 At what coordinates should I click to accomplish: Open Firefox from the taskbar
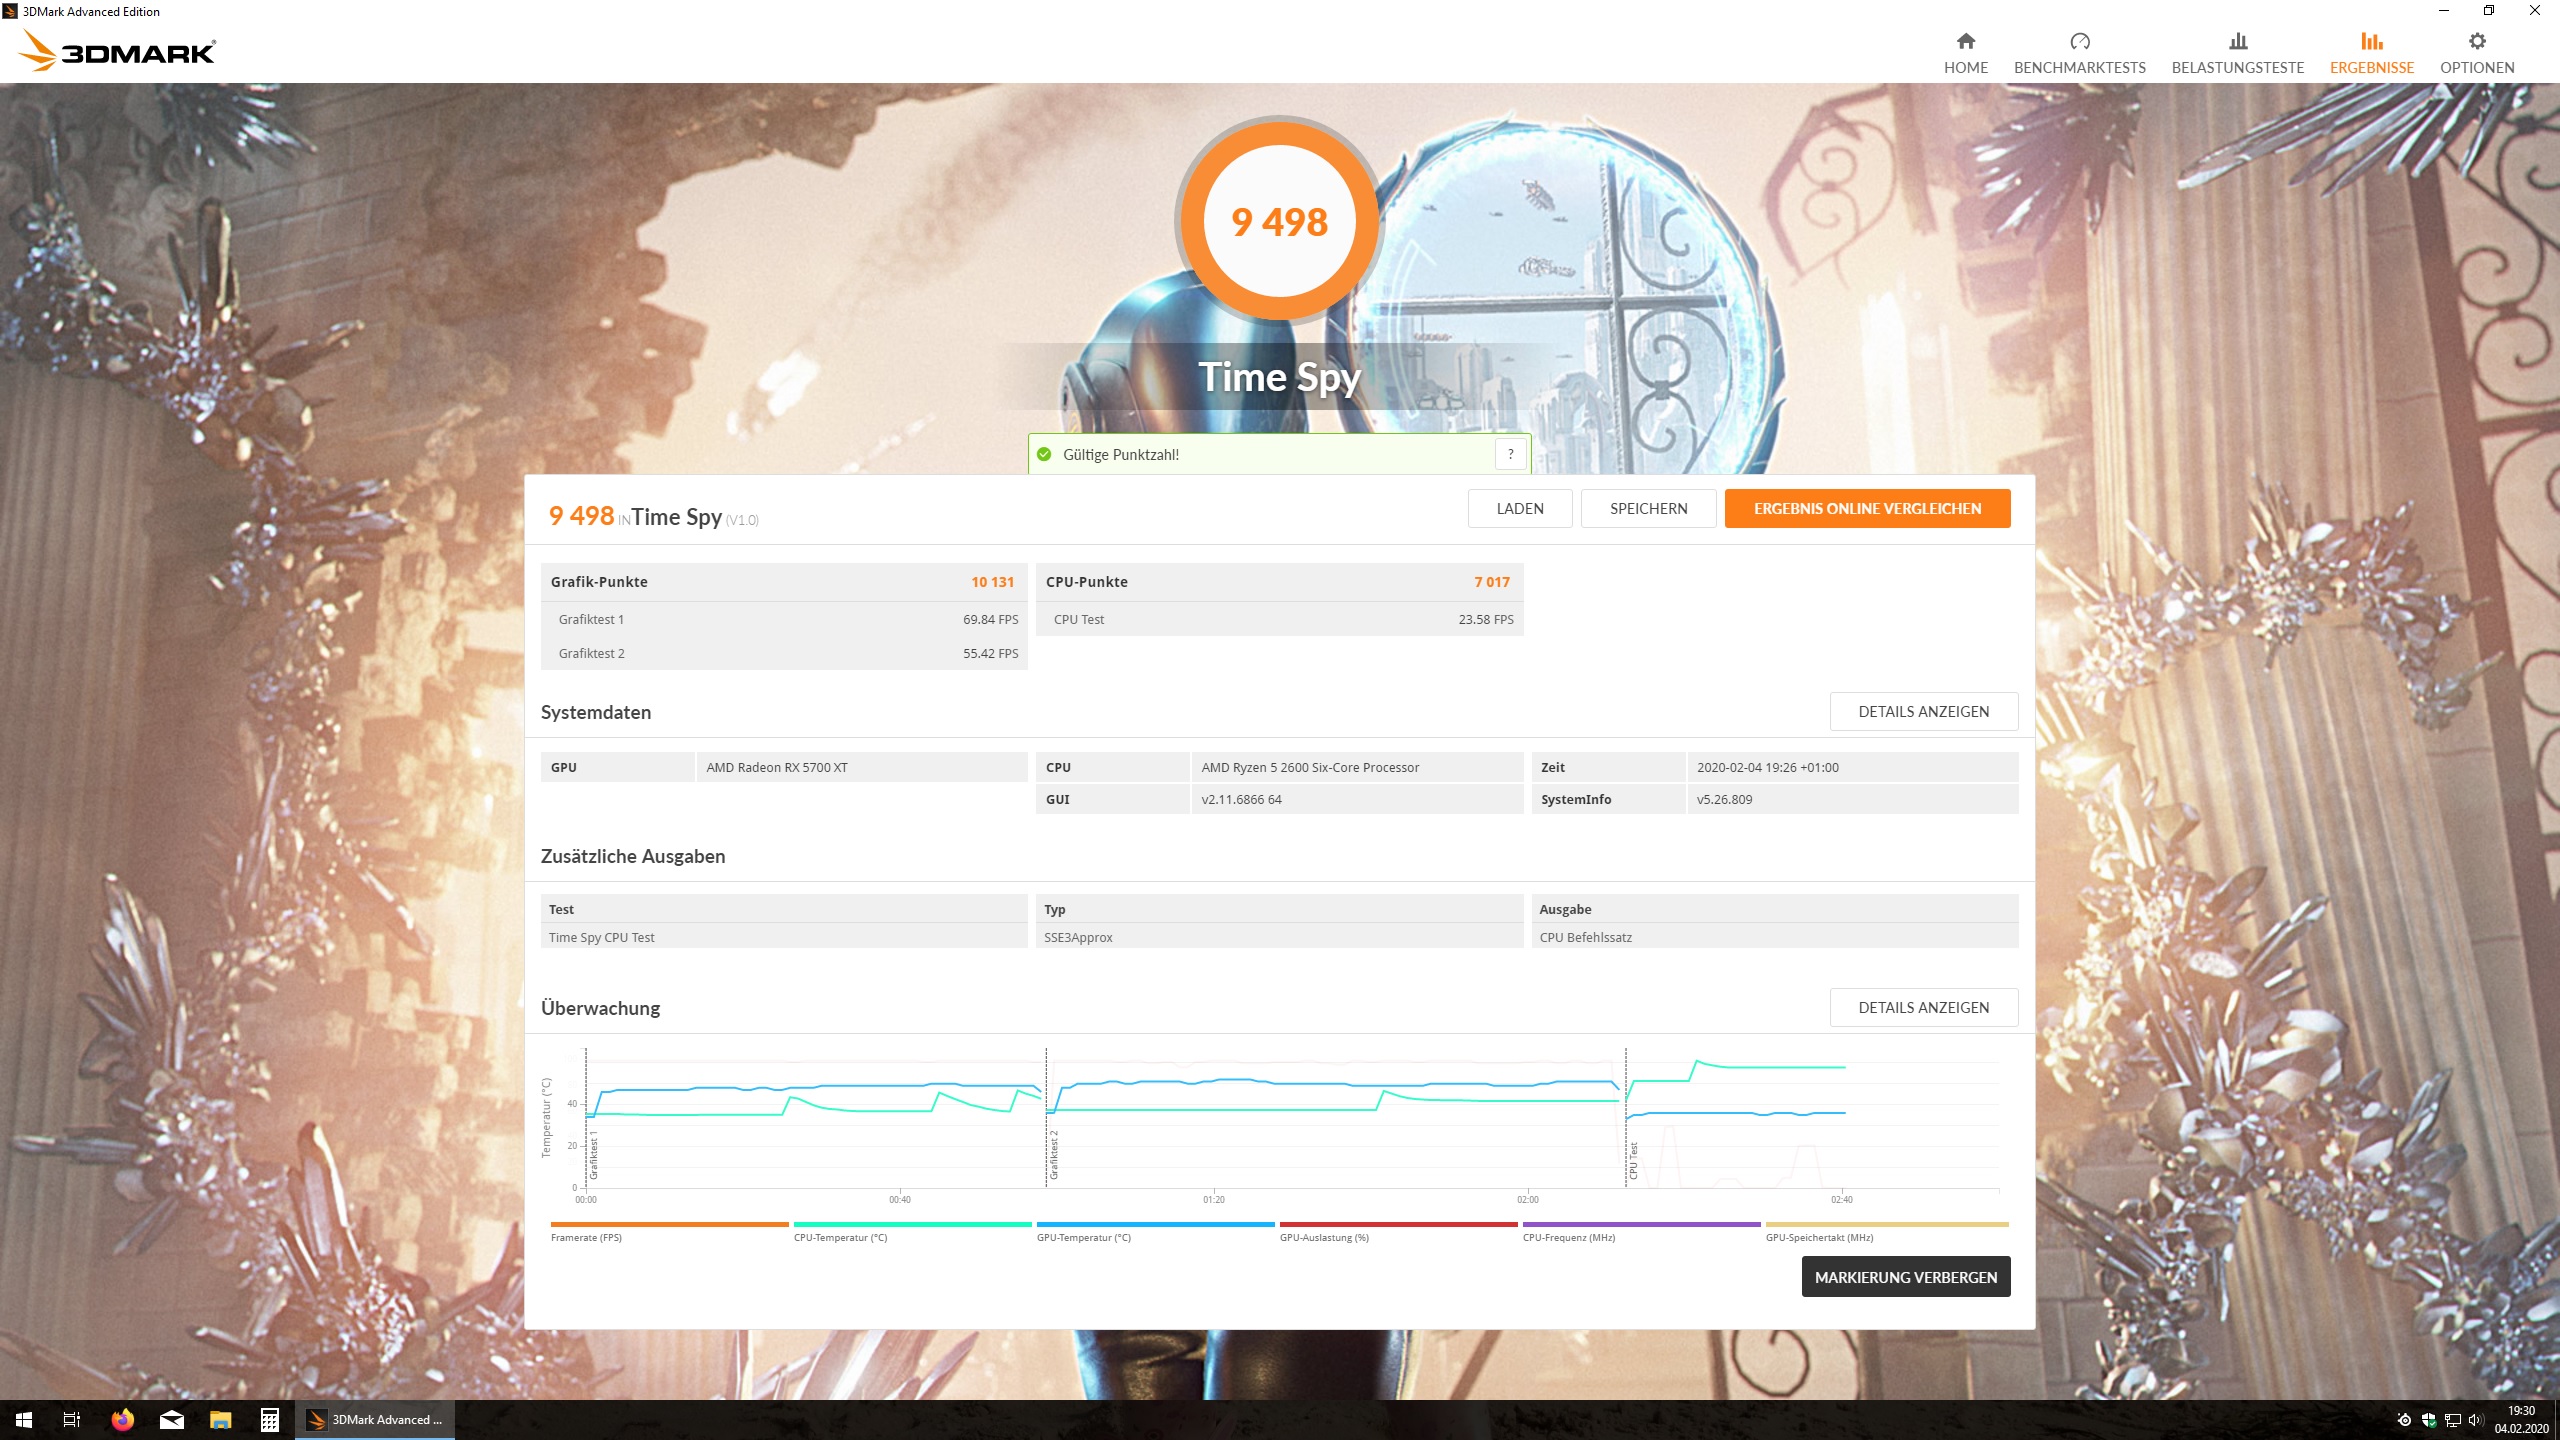tap(122, 1419)
